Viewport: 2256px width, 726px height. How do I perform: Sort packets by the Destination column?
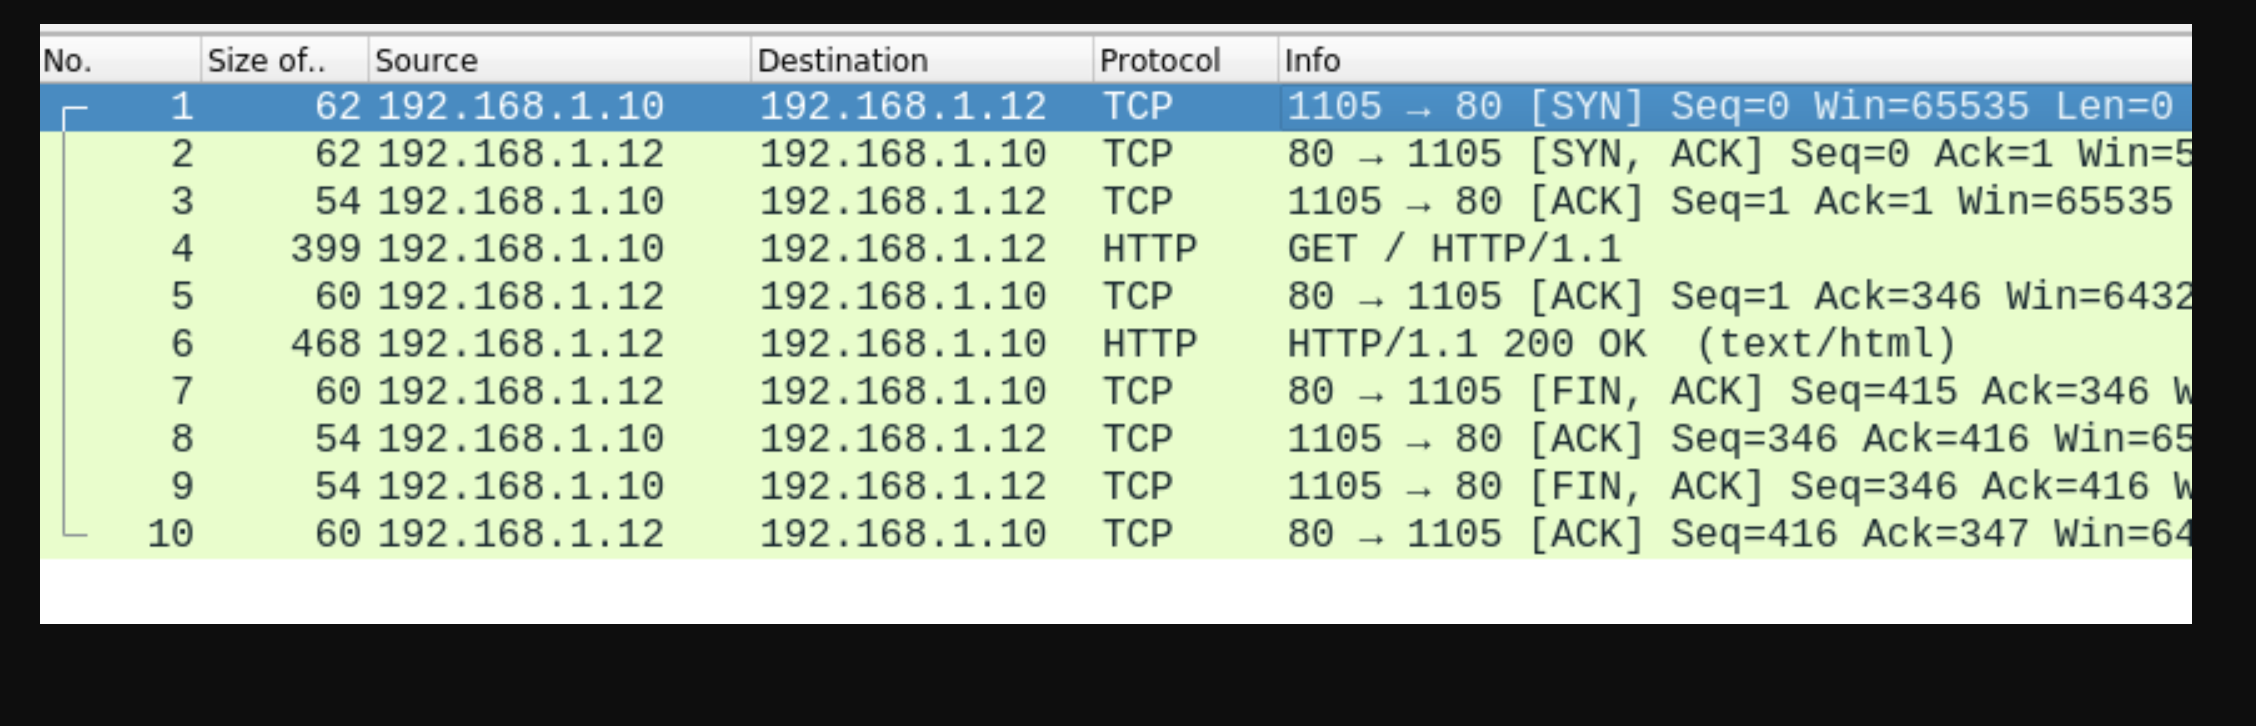[x=845, y=60]
